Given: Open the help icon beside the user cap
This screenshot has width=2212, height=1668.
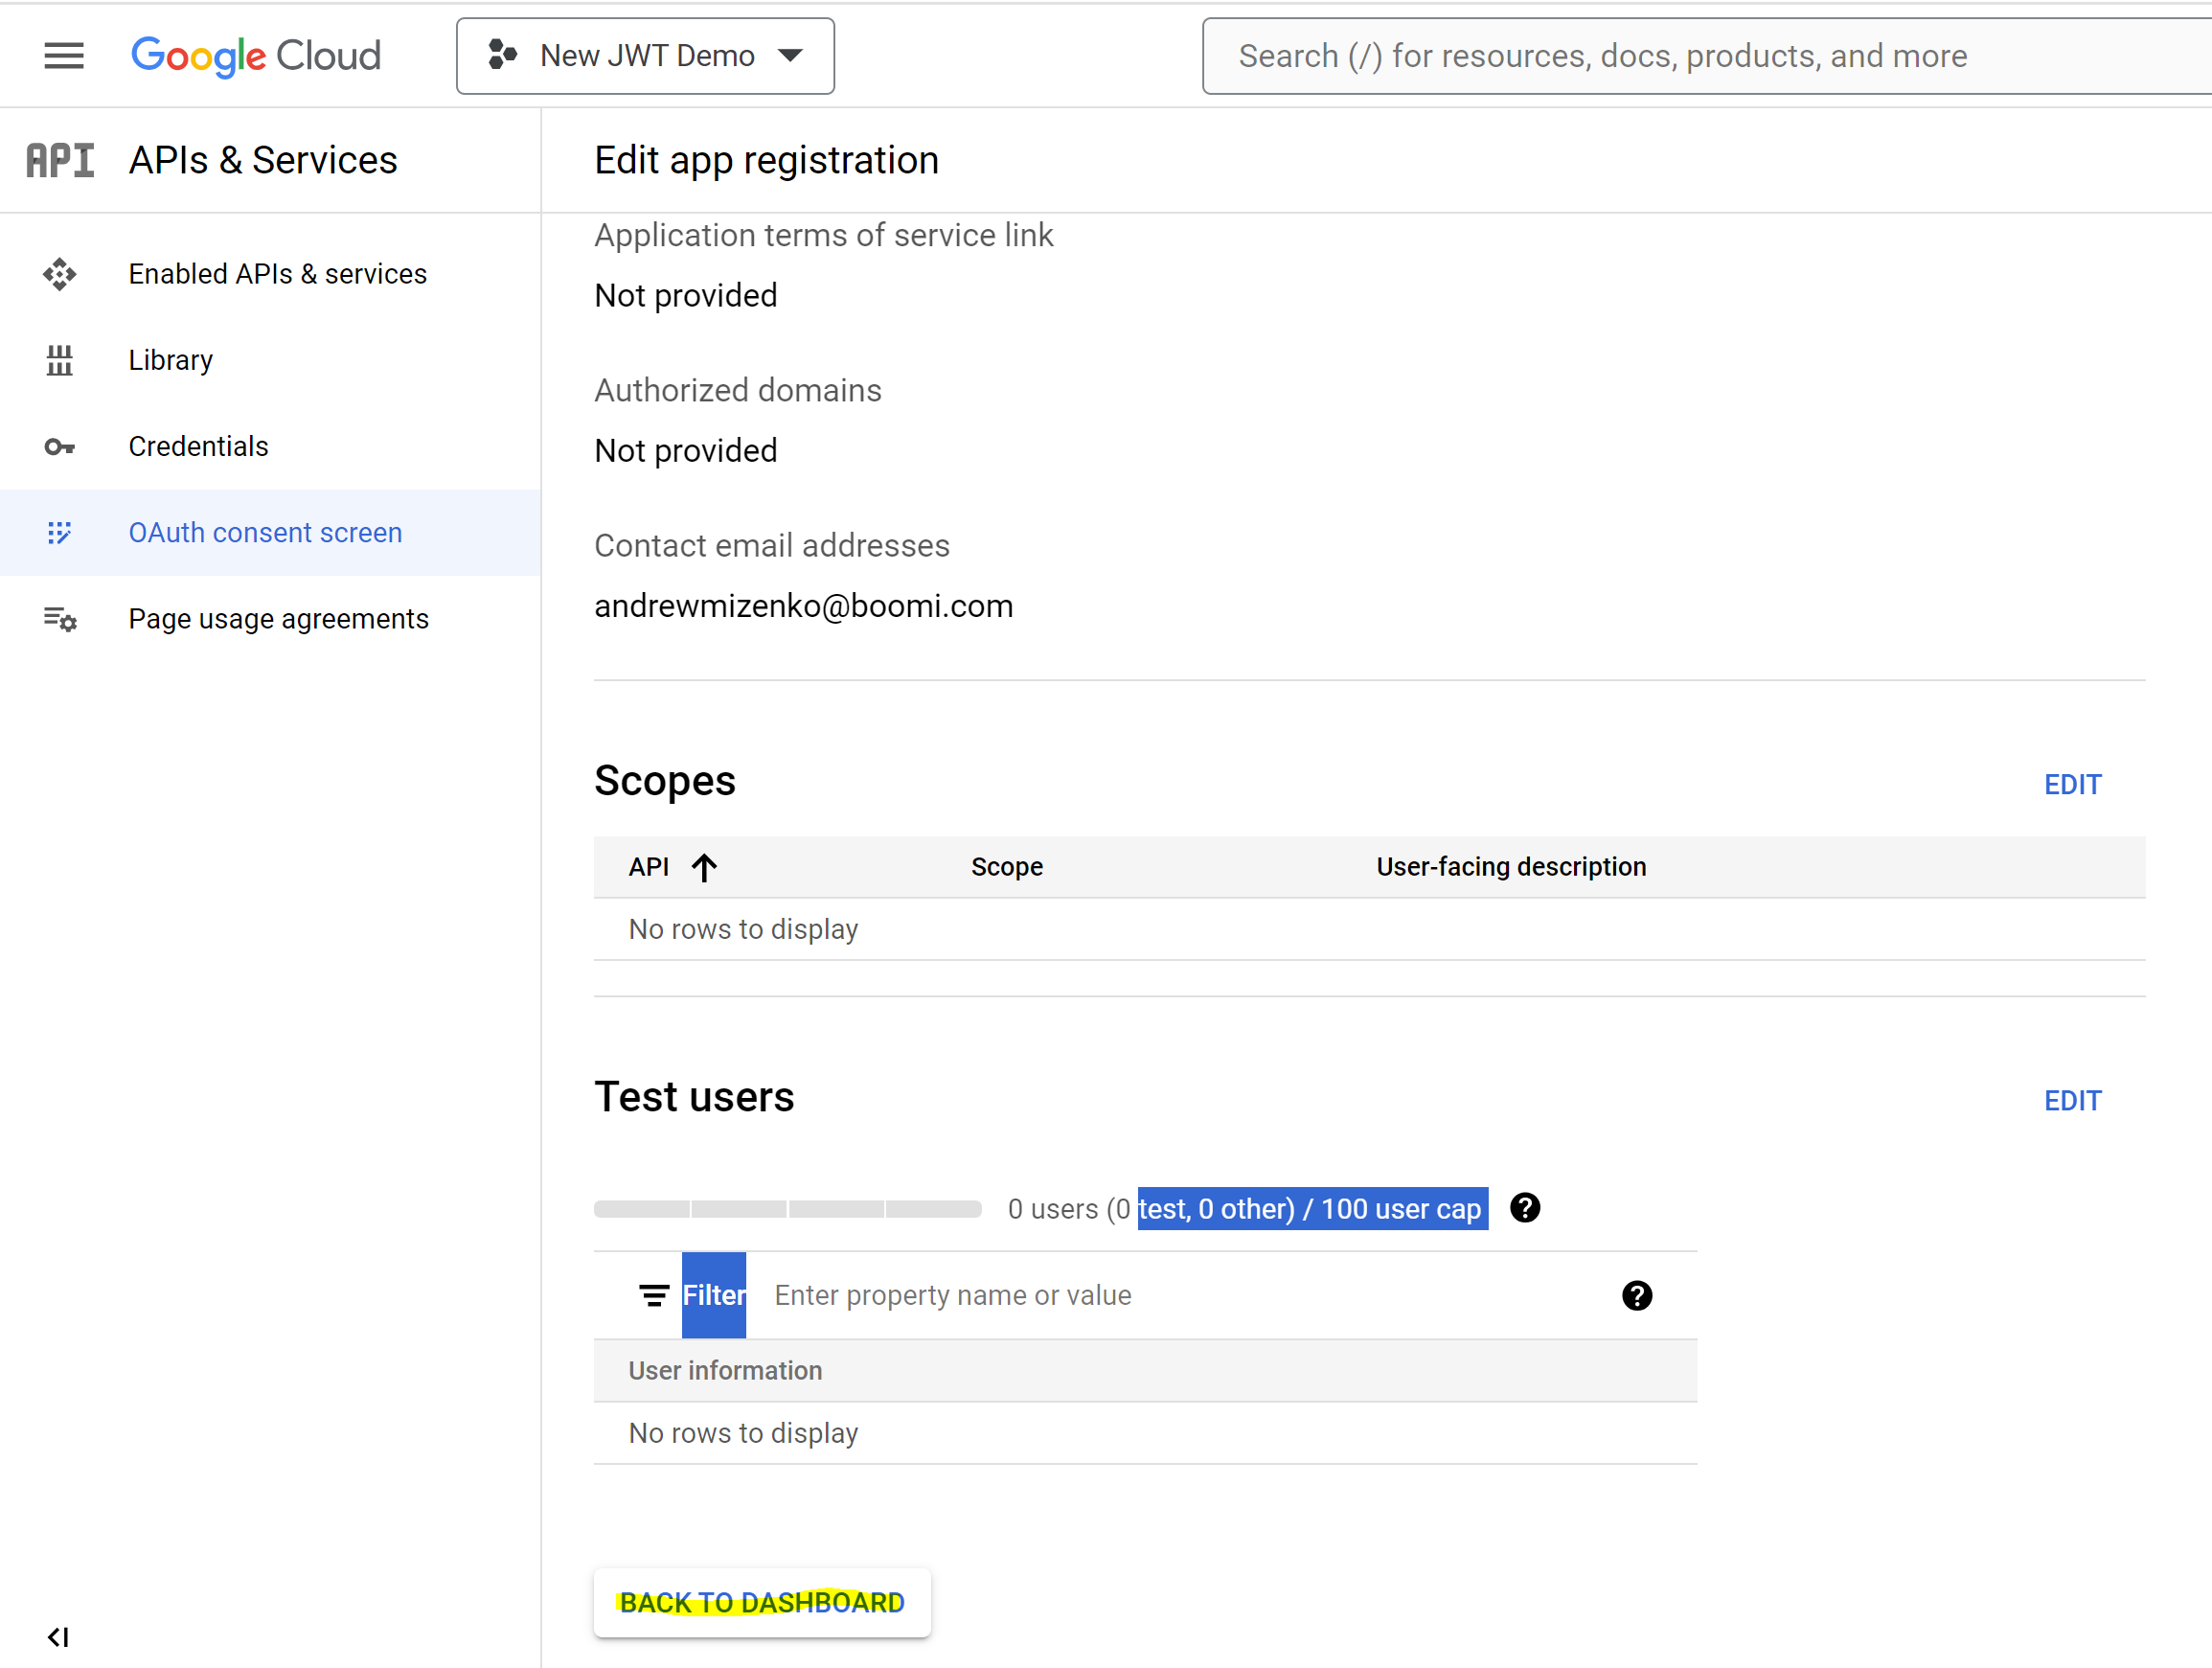Looking at the screenshot, I should (1525, 1208).
